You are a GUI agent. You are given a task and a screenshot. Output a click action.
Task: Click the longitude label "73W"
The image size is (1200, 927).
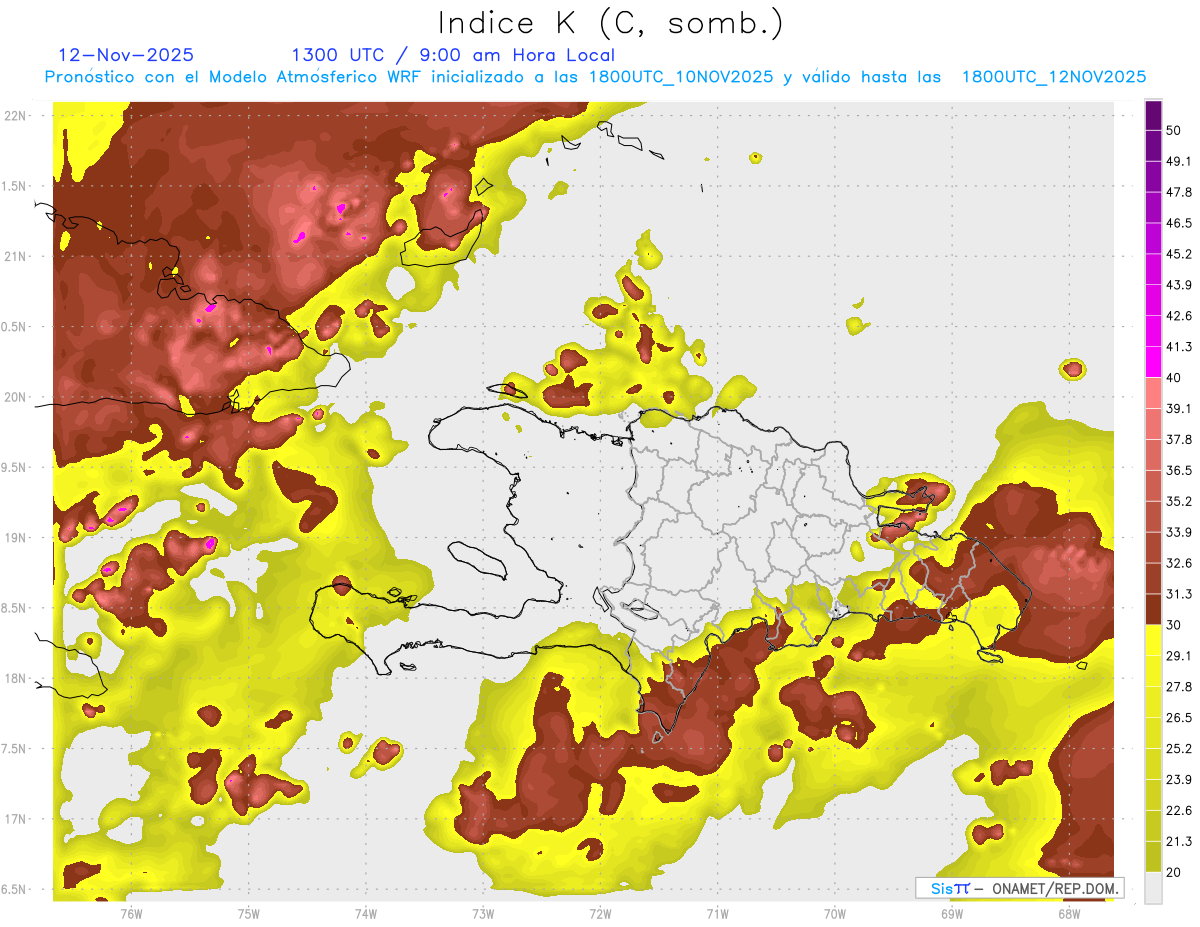pyautogui.click(x=482, y=914)
